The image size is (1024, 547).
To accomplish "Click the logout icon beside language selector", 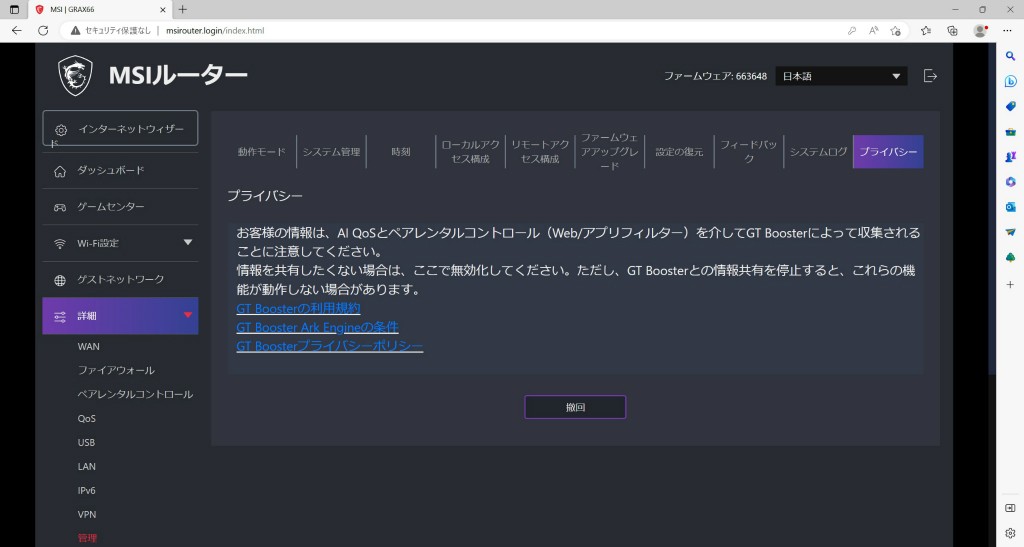I will (930, 76).
